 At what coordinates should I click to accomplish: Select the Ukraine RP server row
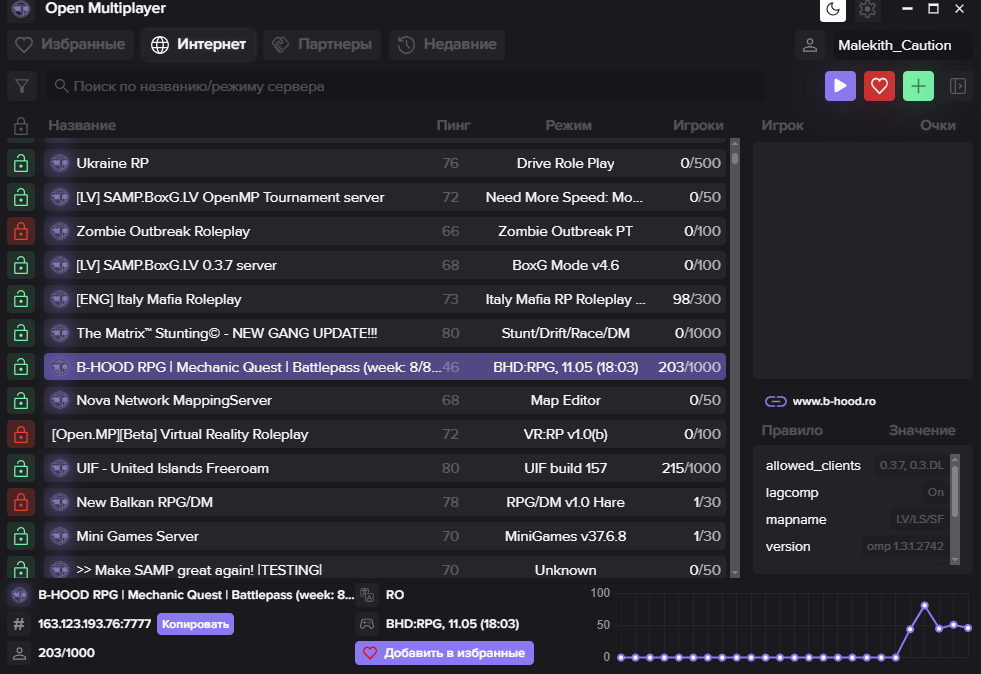[385, 163]
